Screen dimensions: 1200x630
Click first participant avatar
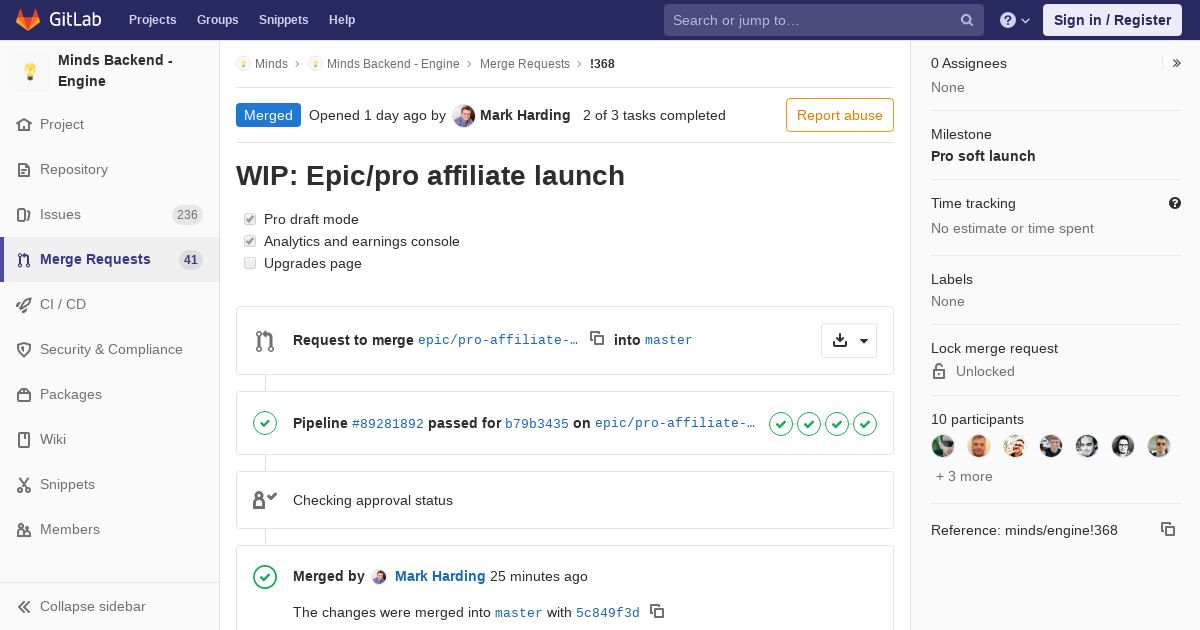943,446
